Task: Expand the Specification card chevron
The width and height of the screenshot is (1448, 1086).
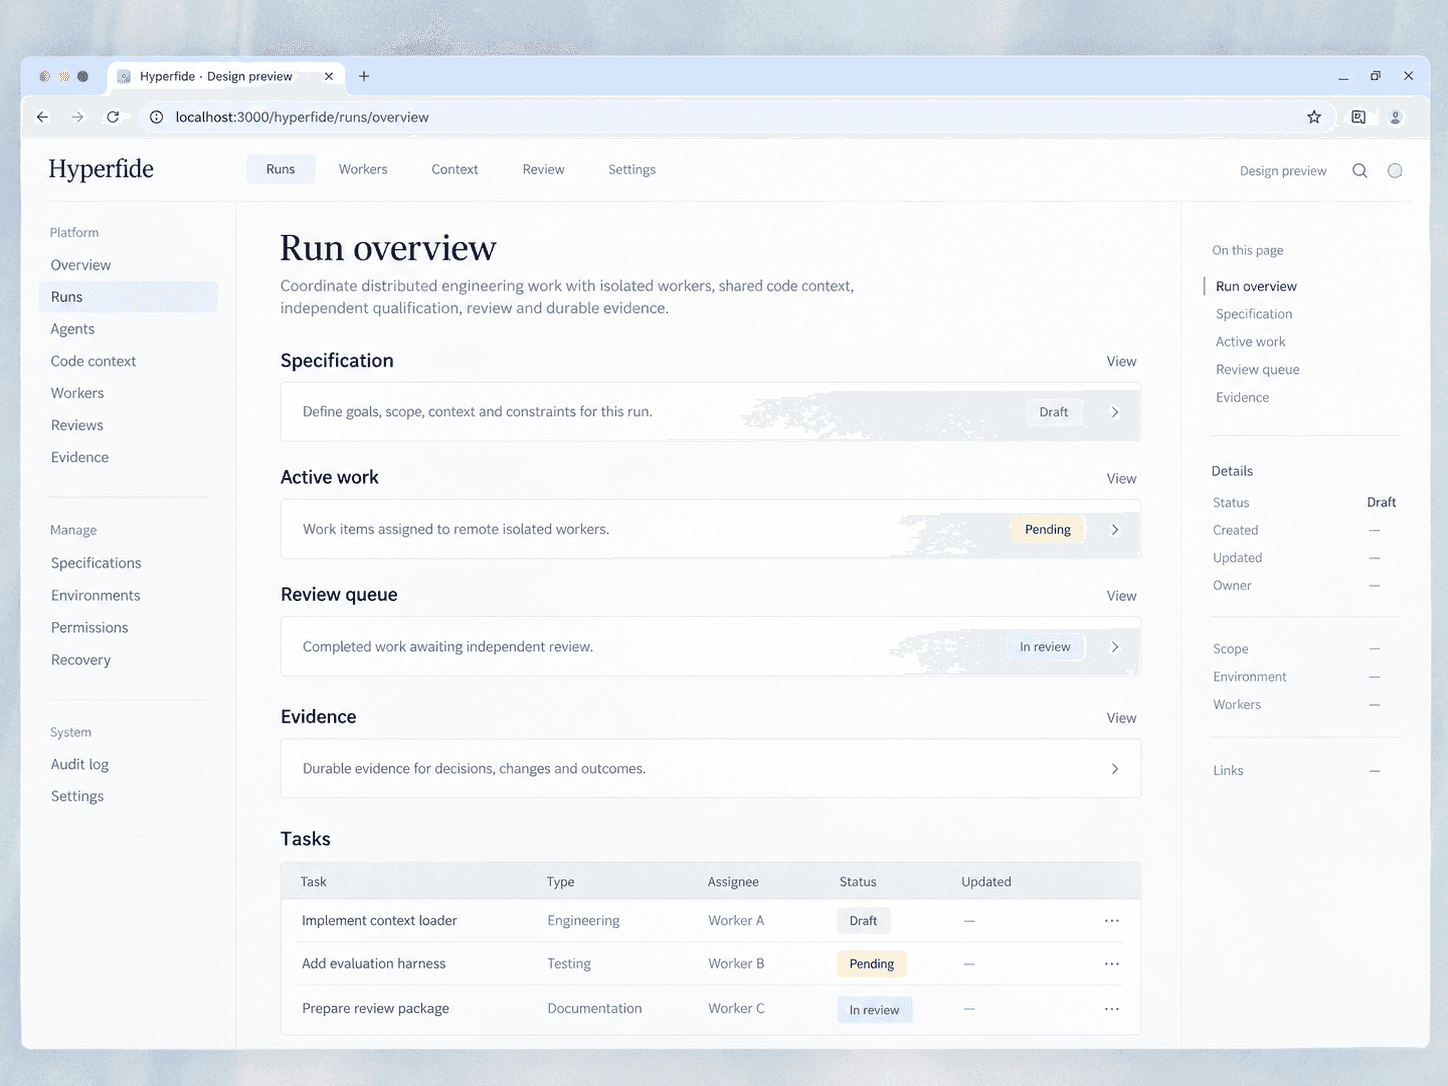Action: click(x=1115, y=412)
